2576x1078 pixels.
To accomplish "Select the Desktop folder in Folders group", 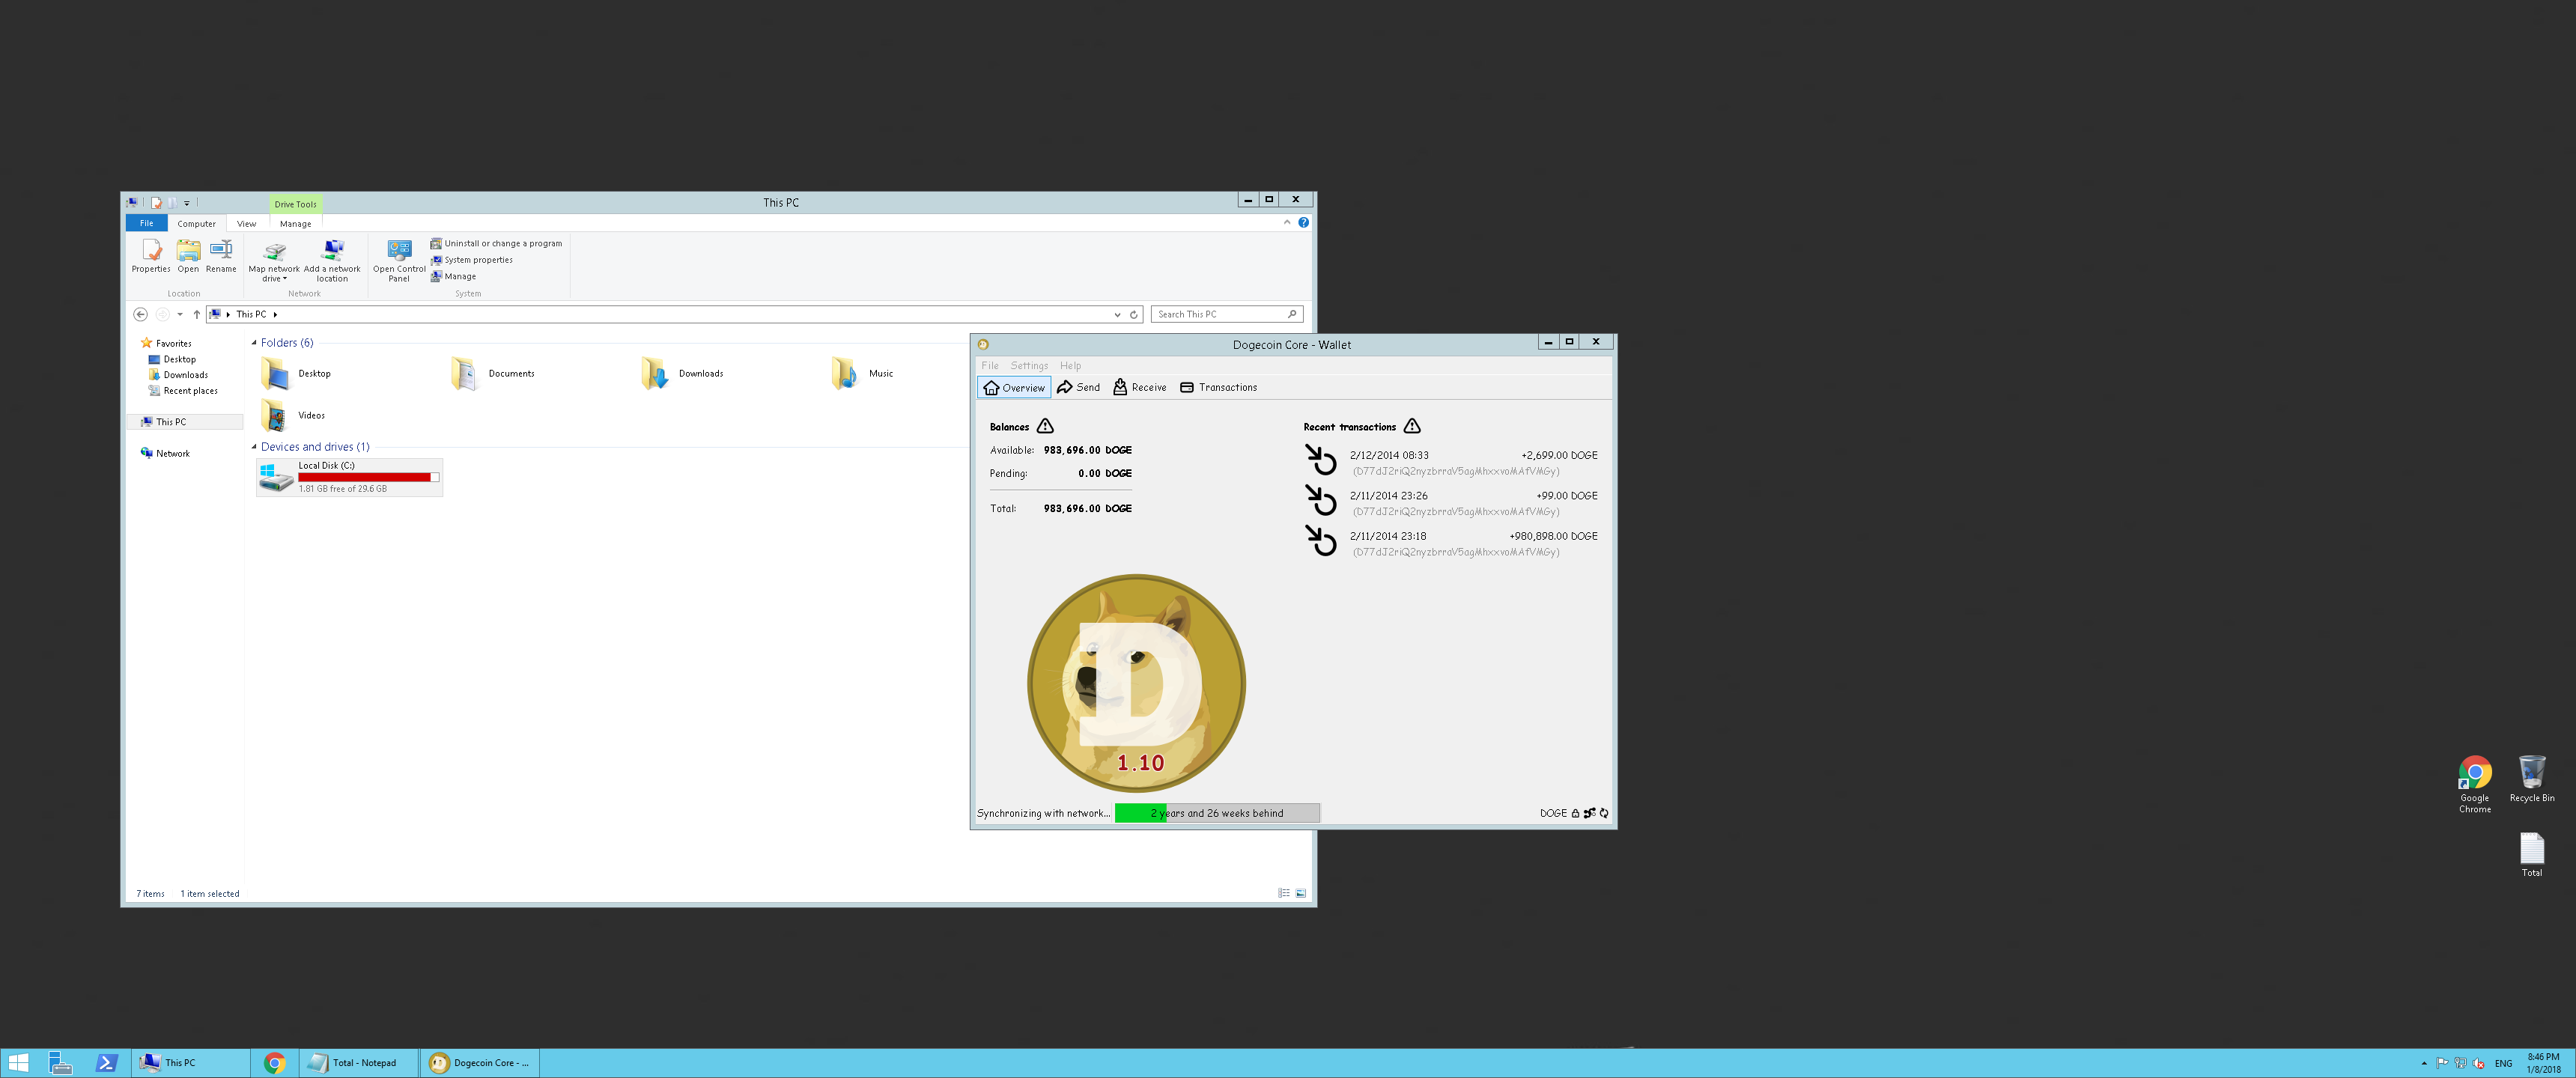I will [296, 374].
